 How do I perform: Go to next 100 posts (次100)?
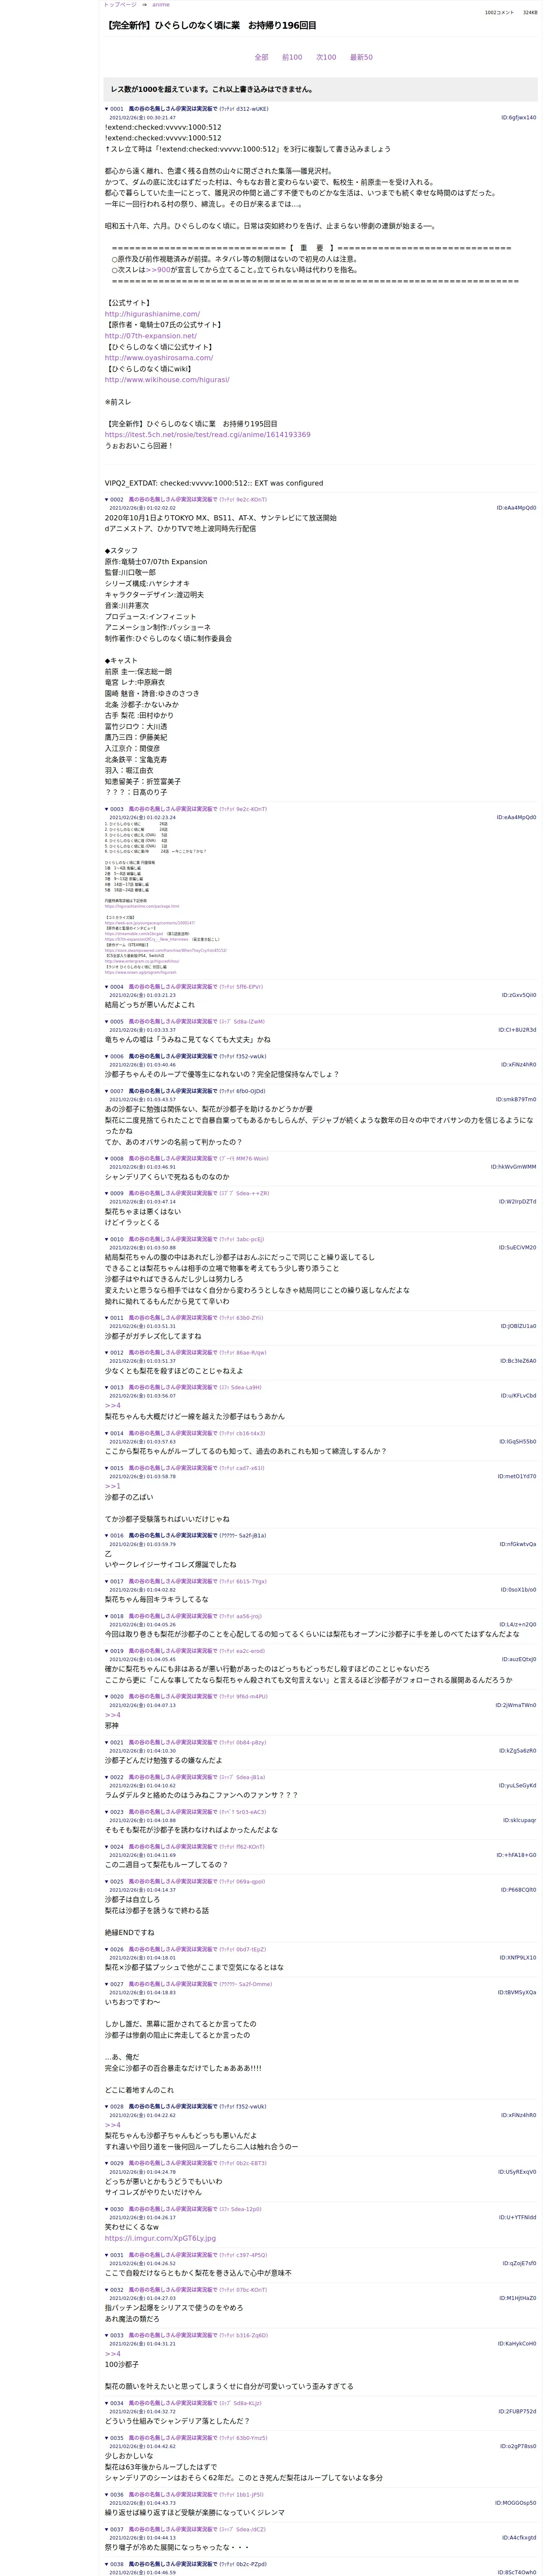326,57
